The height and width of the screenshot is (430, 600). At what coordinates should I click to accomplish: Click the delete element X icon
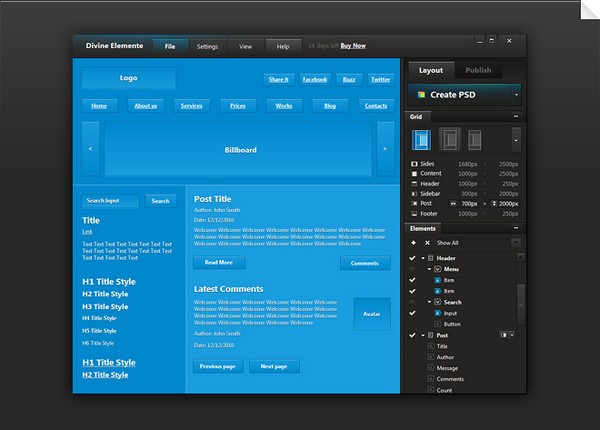pyautogui.click(x=427, y=242)
